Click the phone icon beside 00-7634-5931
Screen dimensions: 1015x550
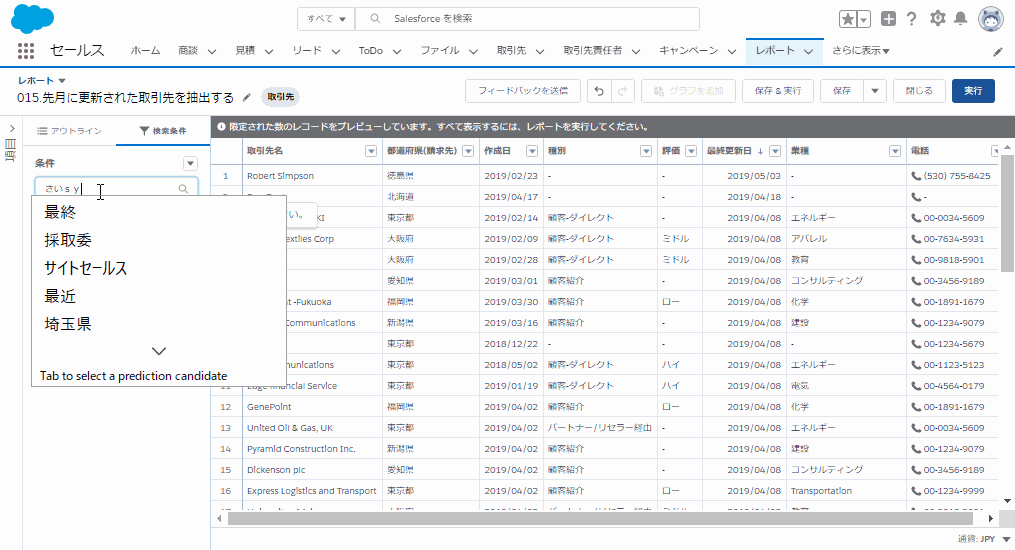[x=916, y=239]
